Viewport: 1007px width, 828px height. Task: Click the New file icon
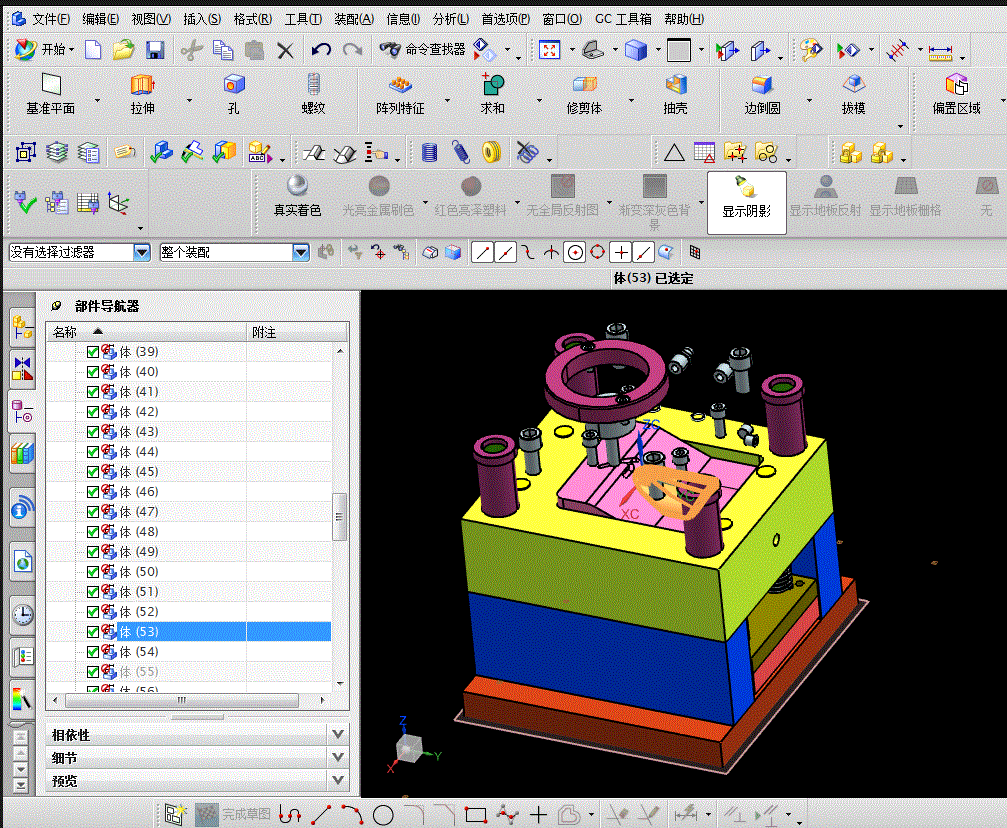click(x=93, y=49)
